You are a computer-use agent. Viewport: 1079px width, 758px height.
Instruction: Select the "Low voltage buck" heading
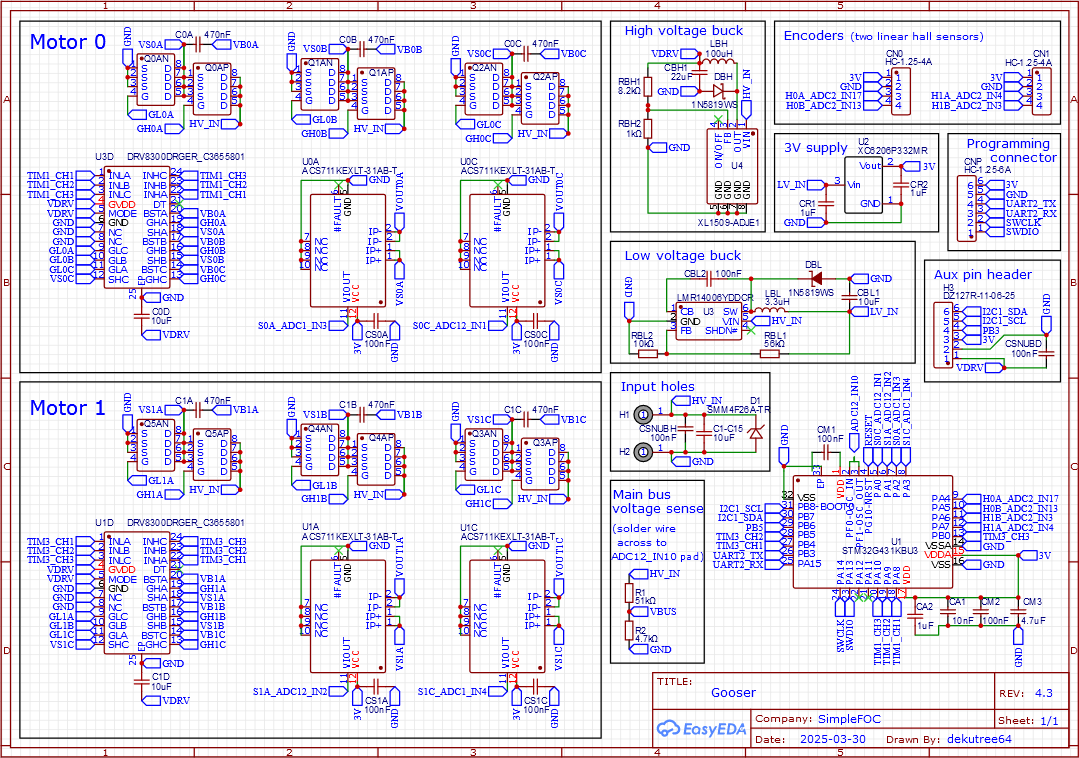point(683,255)
